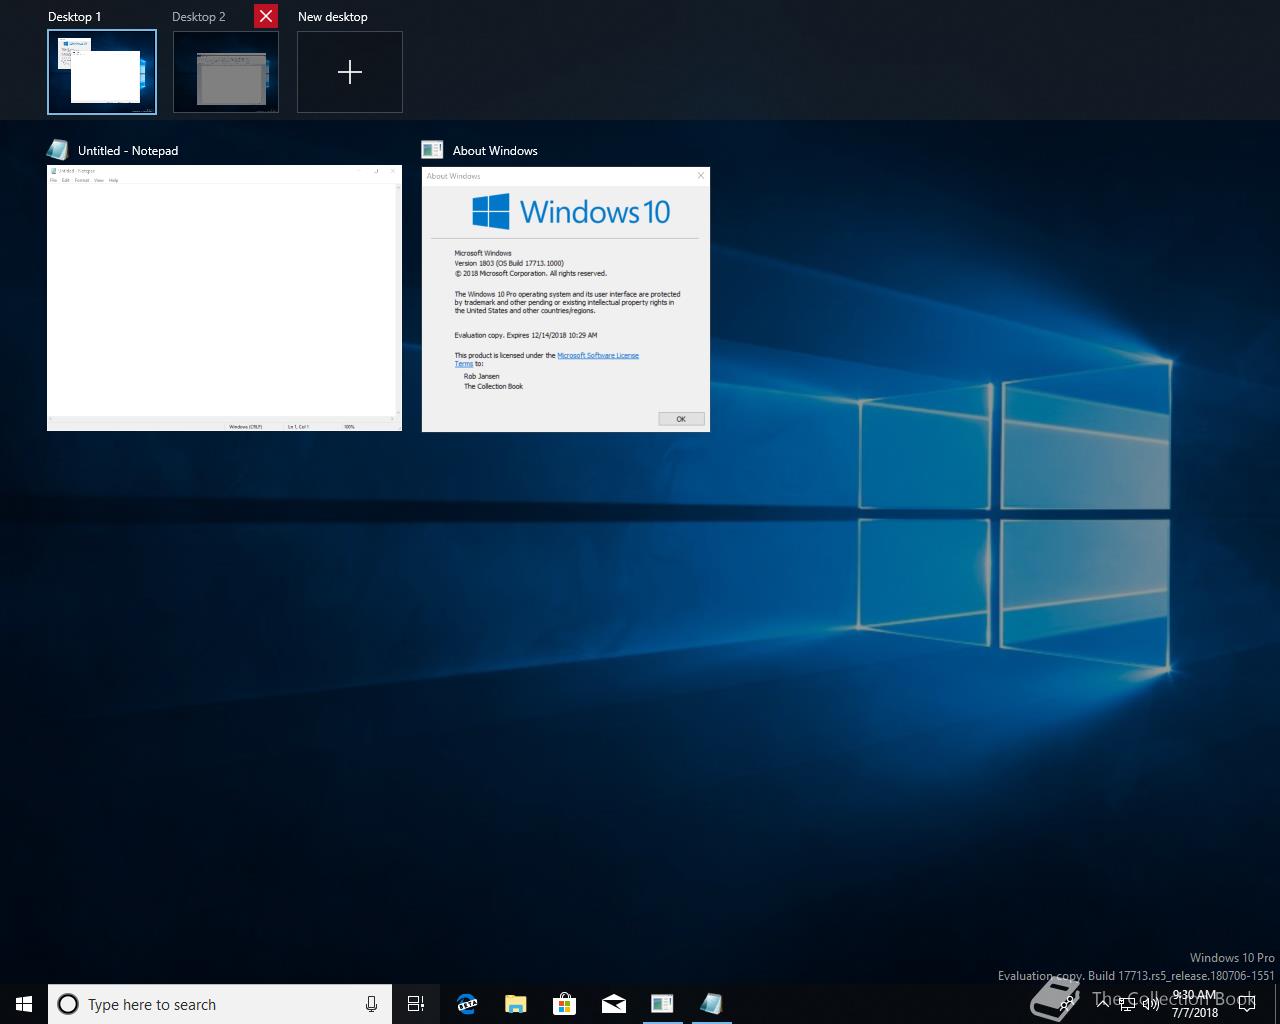The image size is (1280, 1024).
Task: Open File Explorer from taskbar
Action: 515,1004
